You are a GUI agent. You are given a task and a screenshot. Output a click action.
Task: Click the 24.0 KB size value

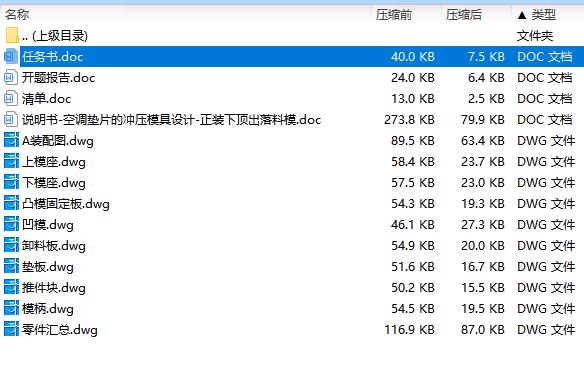(413, 77)
